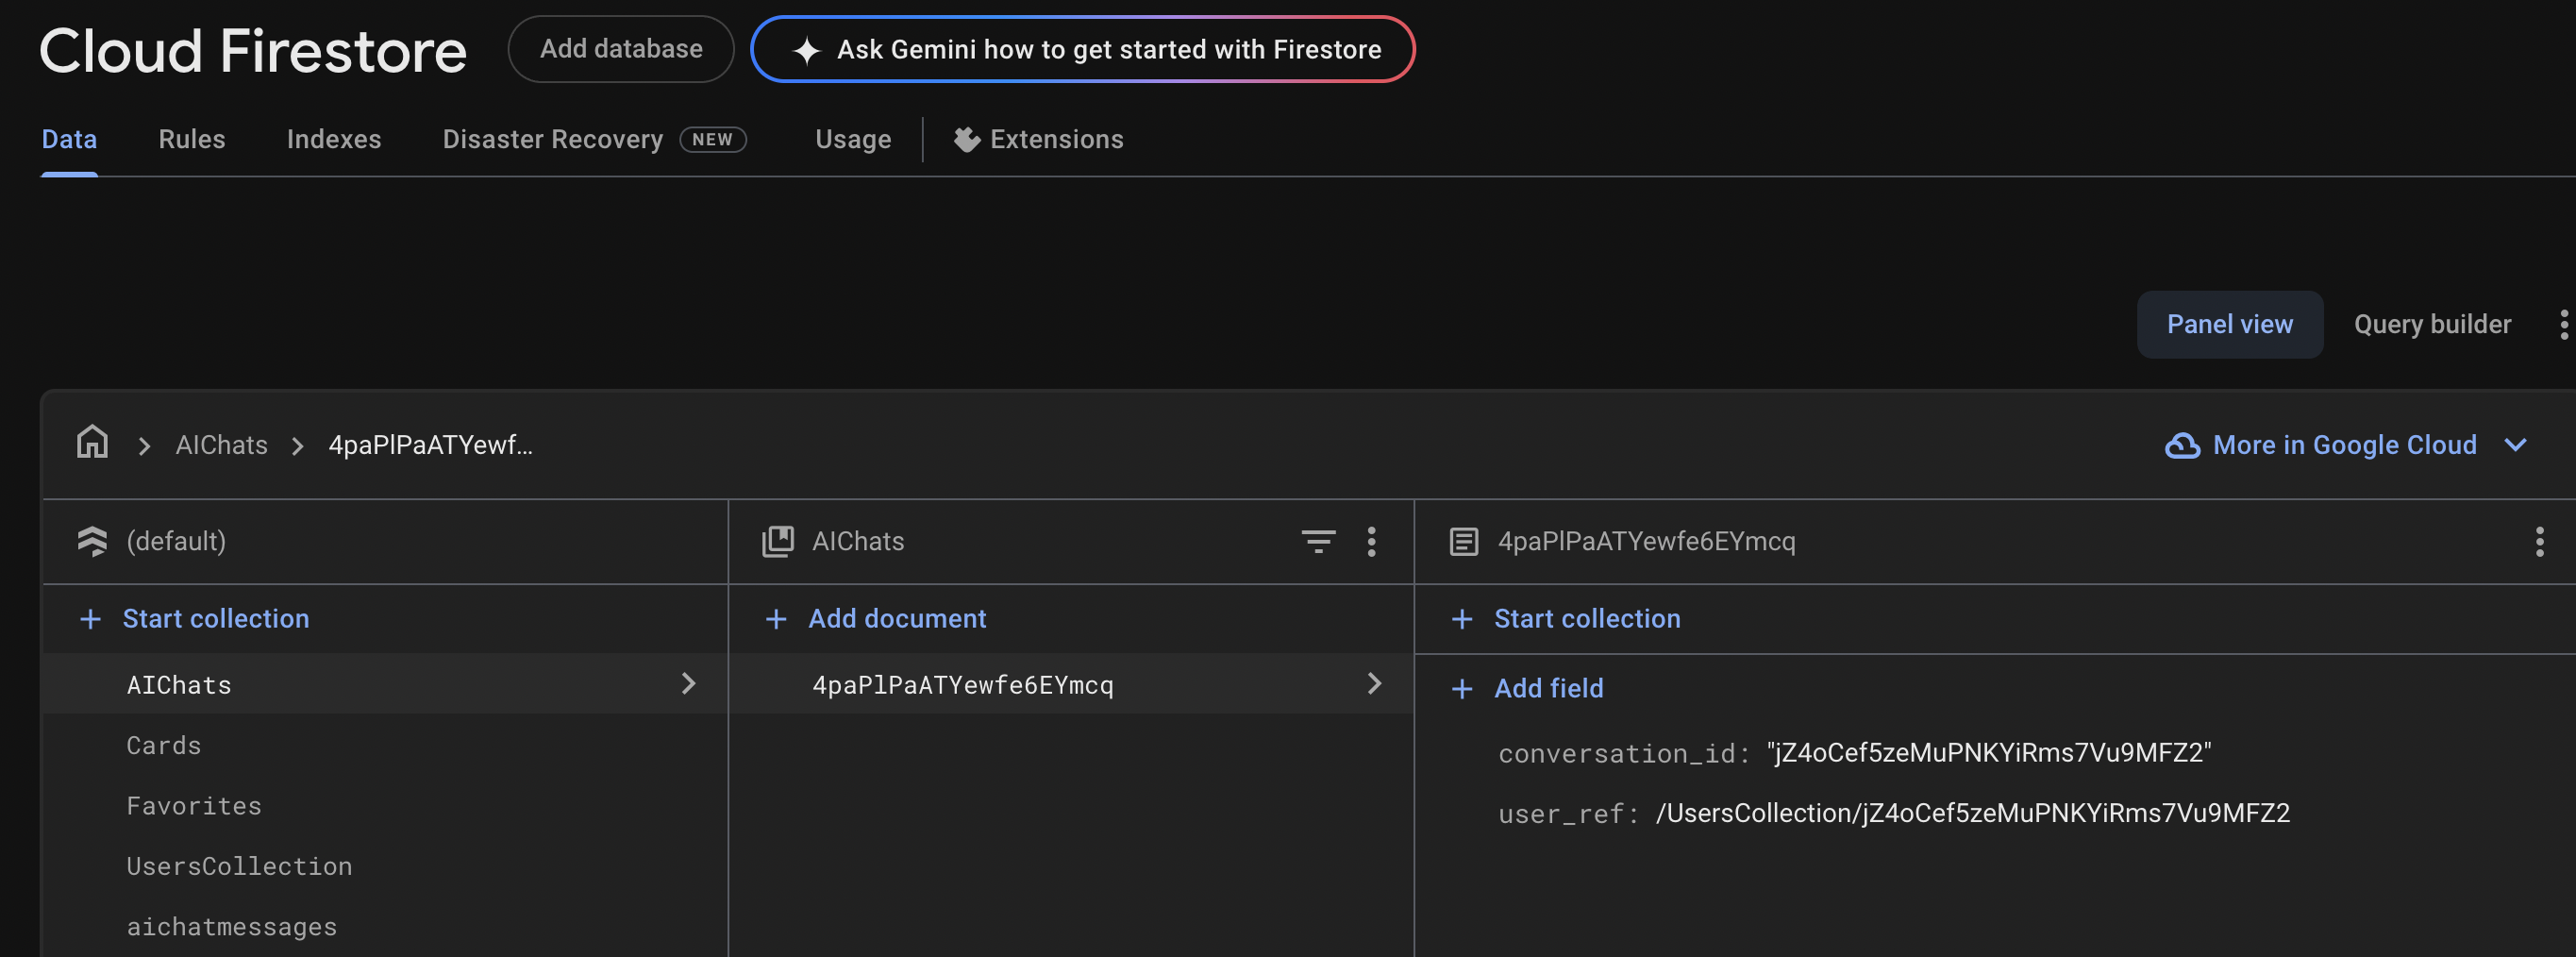Viewport: 2576px width, 957px height.
Task: Expand More in Google Cloud chevron
Action: [2515, 445]
